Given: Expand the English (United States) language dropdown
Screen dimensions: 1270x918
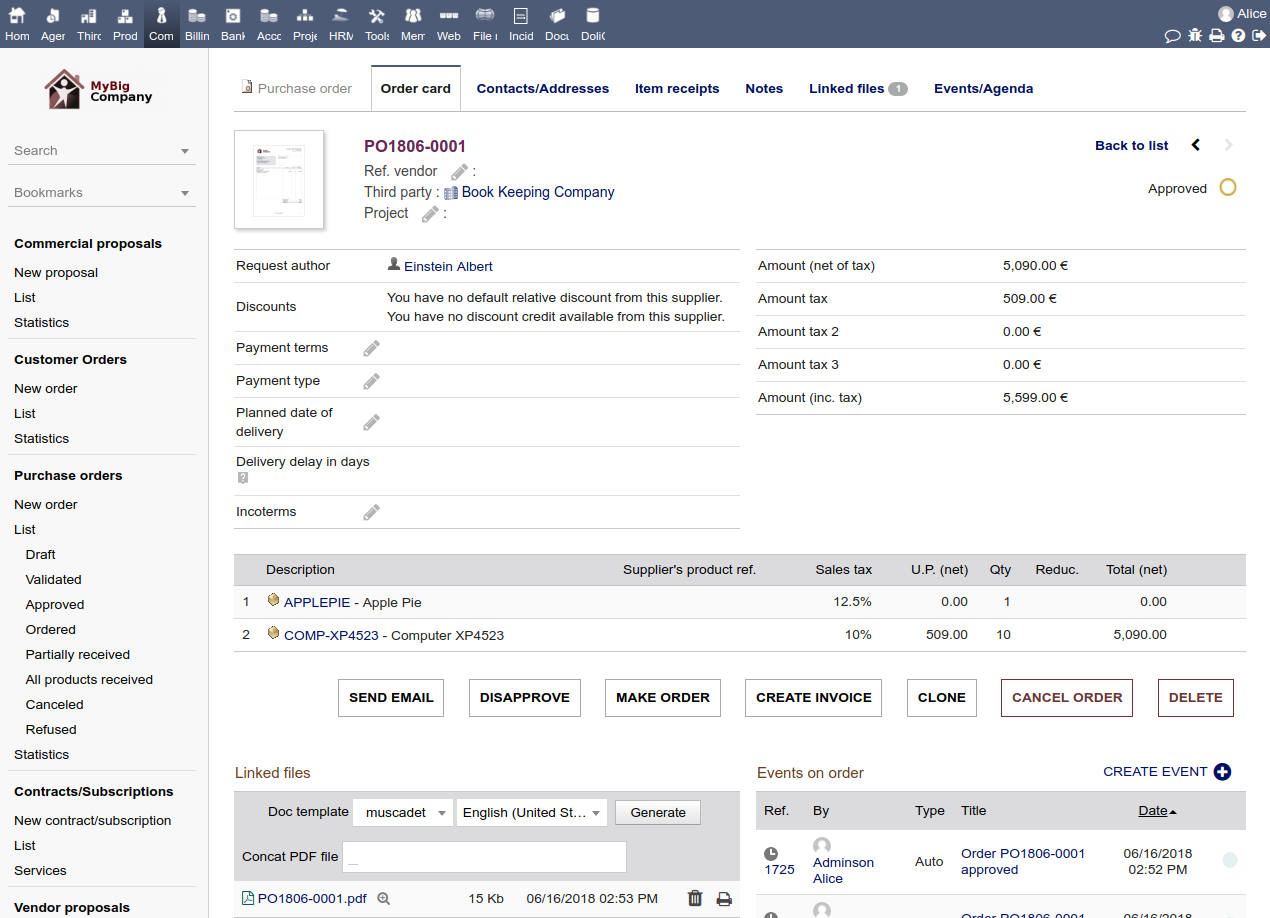Looking at the screenshot, I should (x=531, y=812).
